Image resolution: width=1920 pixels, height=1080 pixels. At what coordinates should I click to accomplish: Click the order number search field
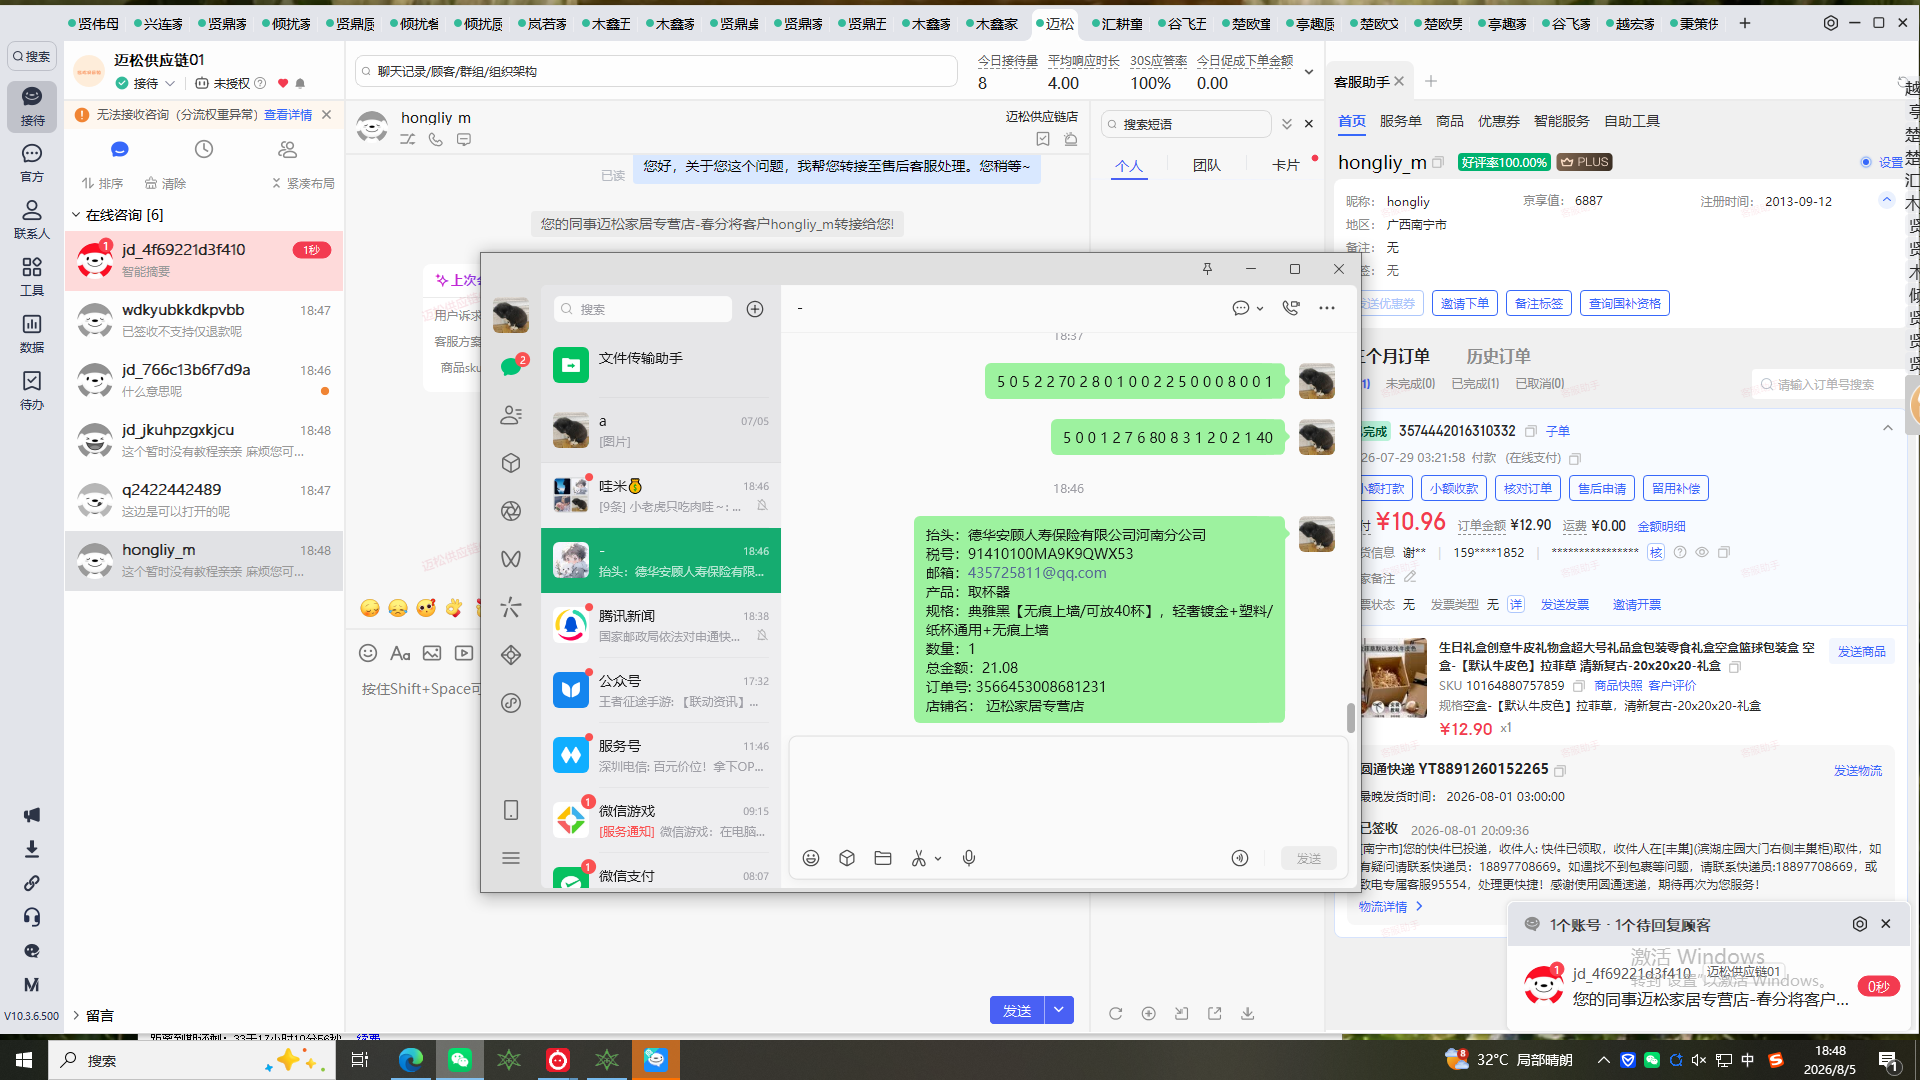point(1830,384)
